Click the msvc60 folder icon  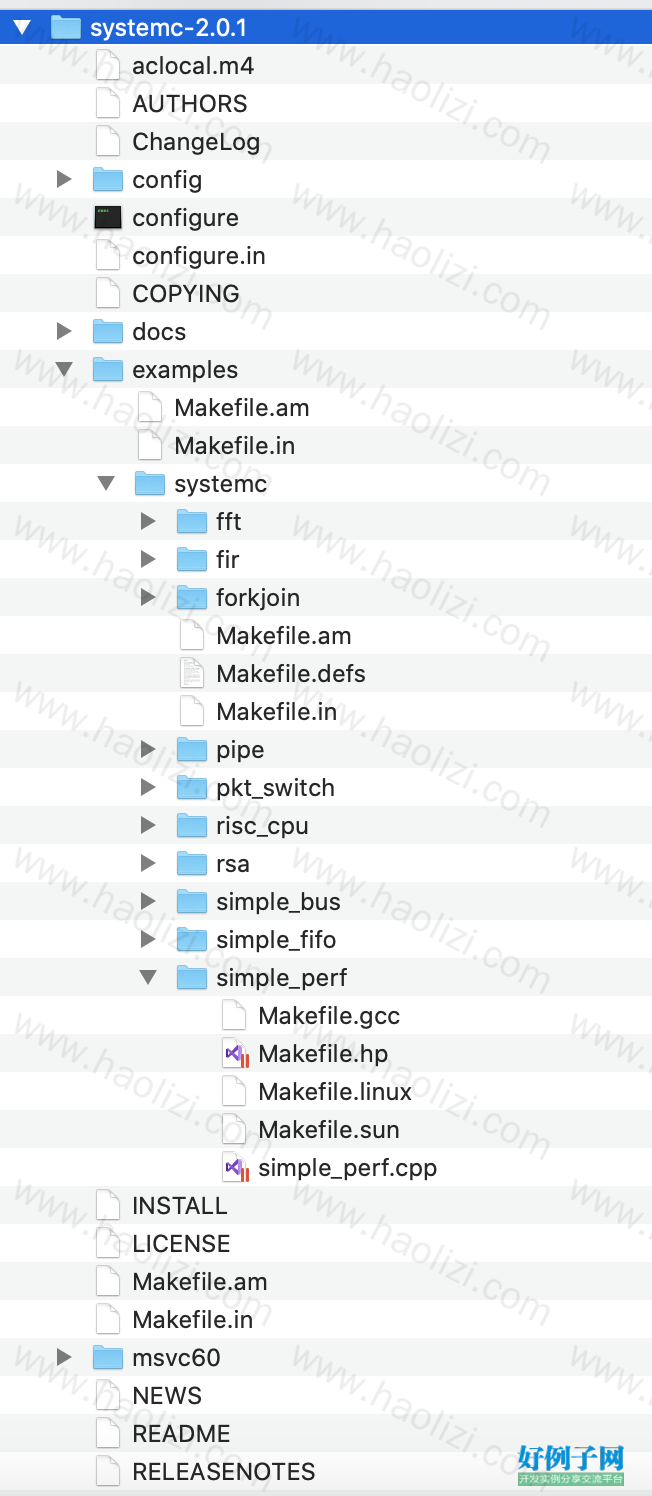click(107, 1358)
